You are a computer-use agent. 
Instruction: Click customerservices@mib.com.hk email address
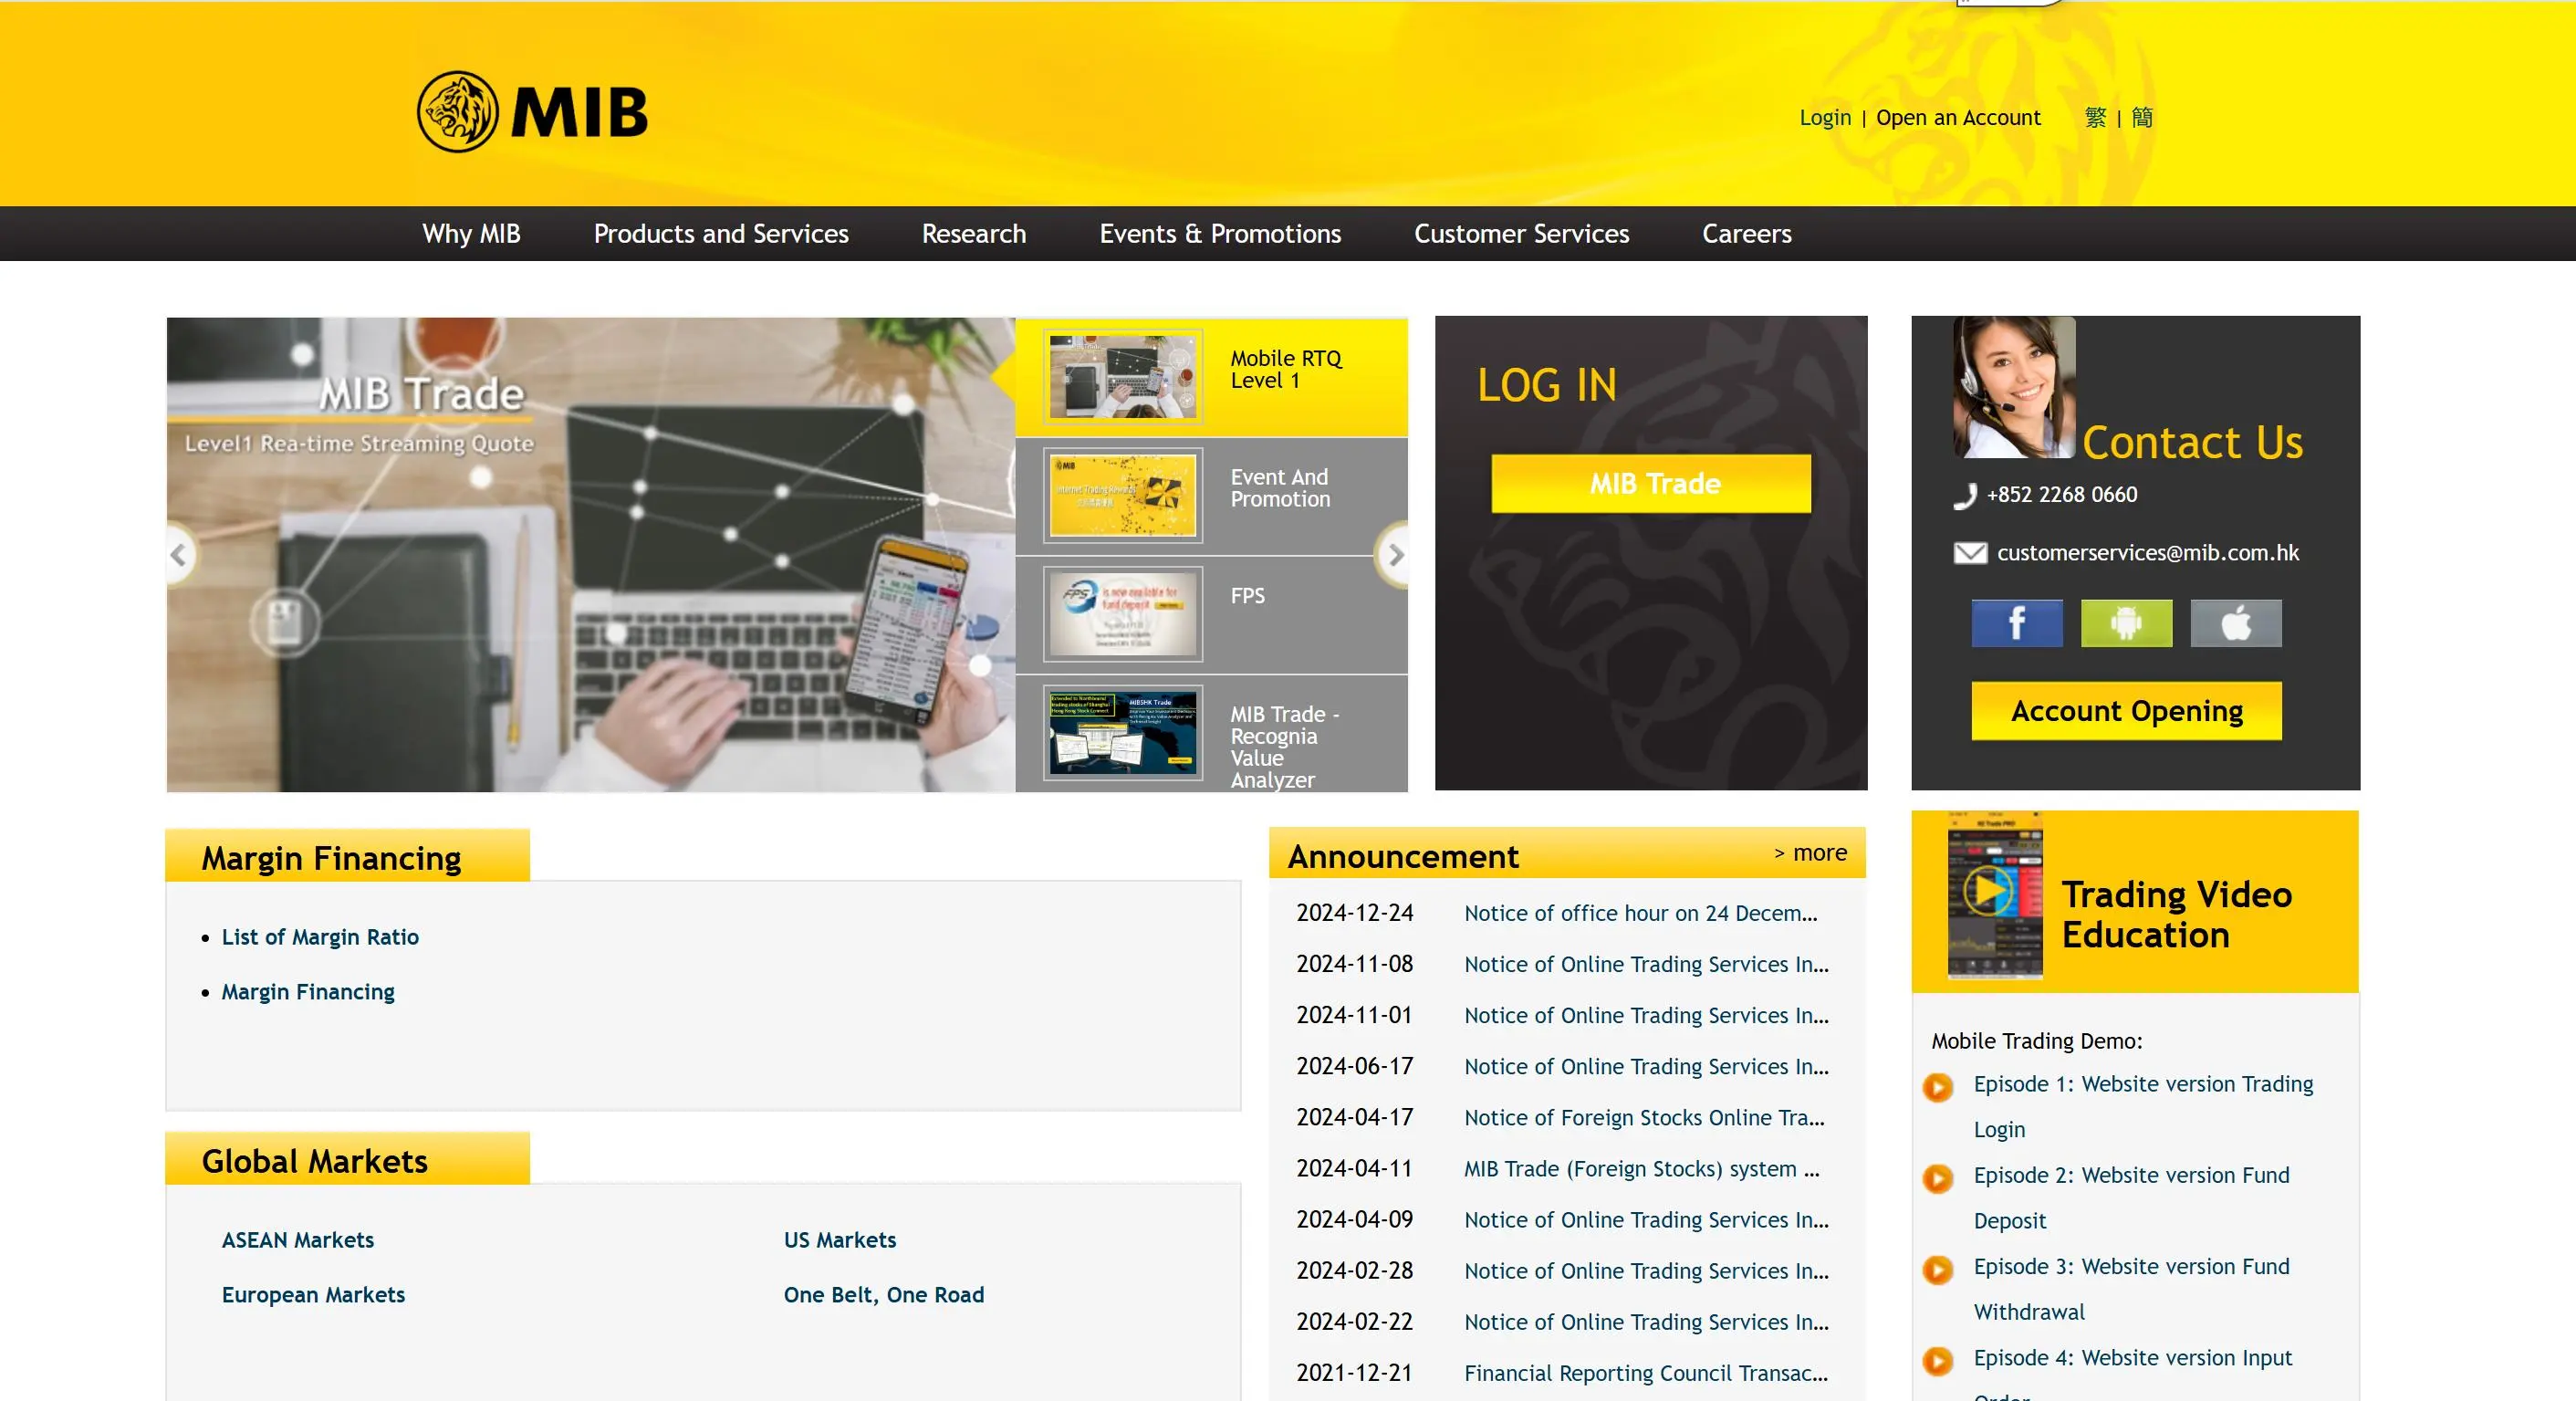[x=2148, y=553]
